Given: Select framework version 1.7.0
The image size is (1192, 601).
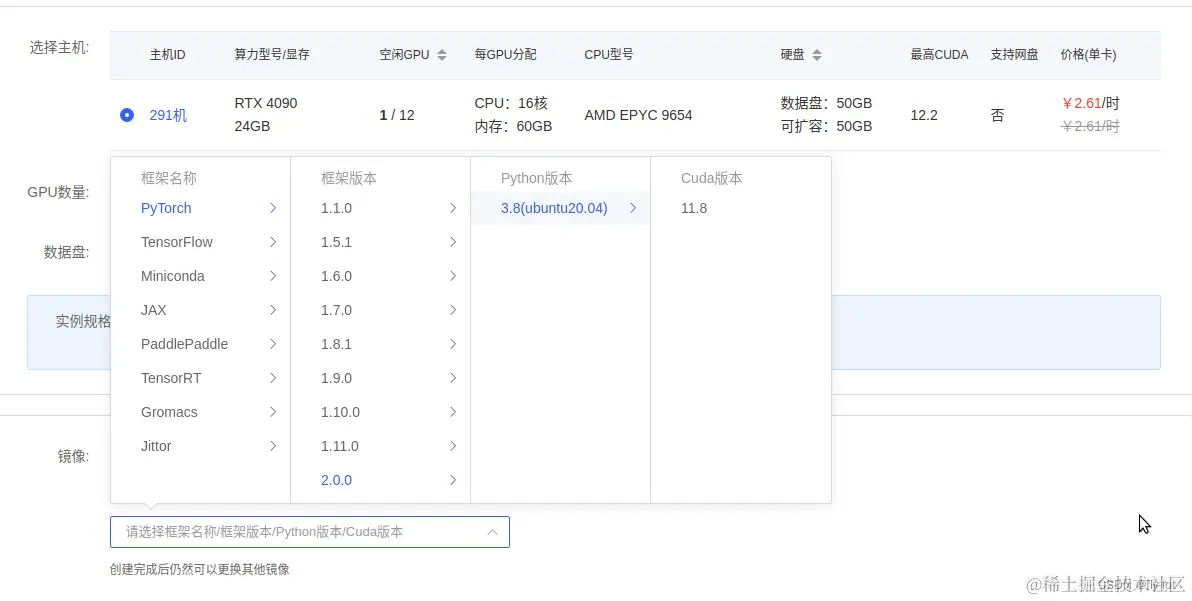Looking at the screenshot, I should pos(336,310).
